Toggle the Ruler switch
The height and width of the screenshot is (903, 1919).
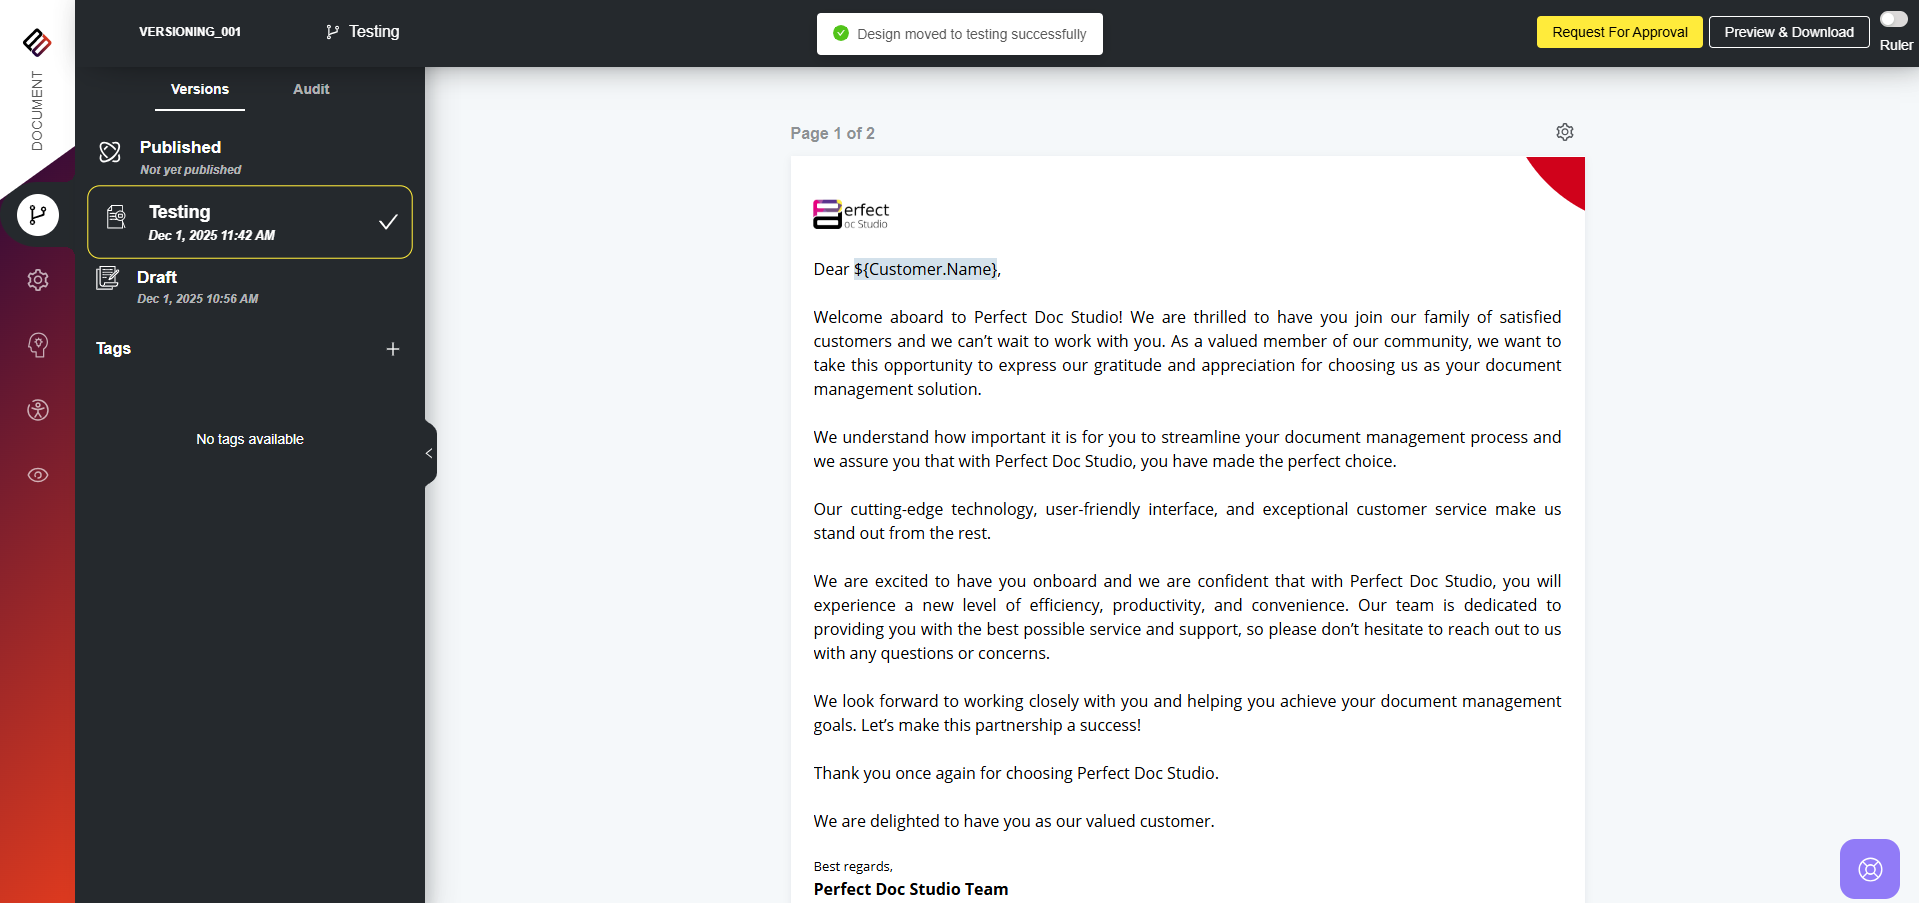click(1893, 19)
